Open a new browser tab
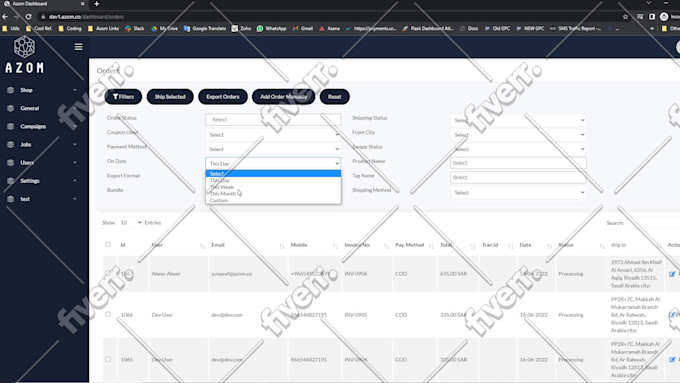This screenshot has width=680, height=383. point(97,4)
